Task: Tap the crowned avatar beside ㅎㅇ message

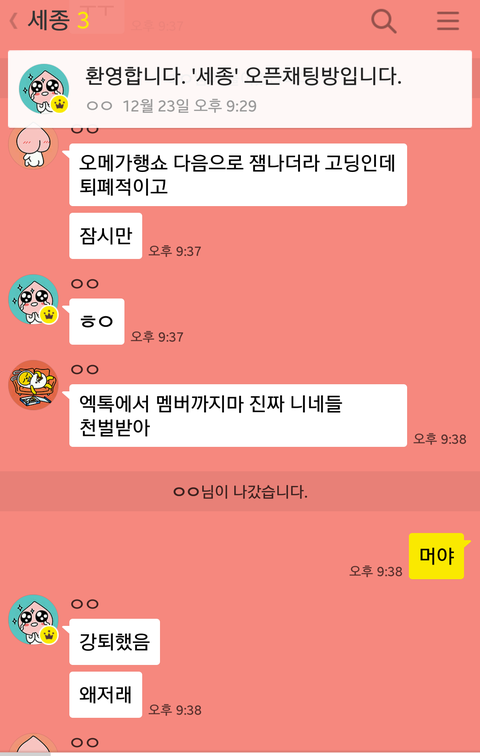Action: point(33,299)
